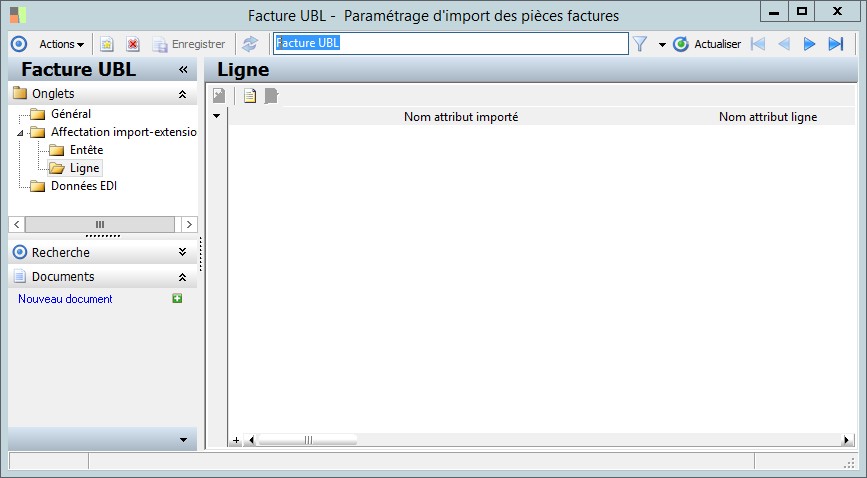Go to the last record arrow

(835, 44)
